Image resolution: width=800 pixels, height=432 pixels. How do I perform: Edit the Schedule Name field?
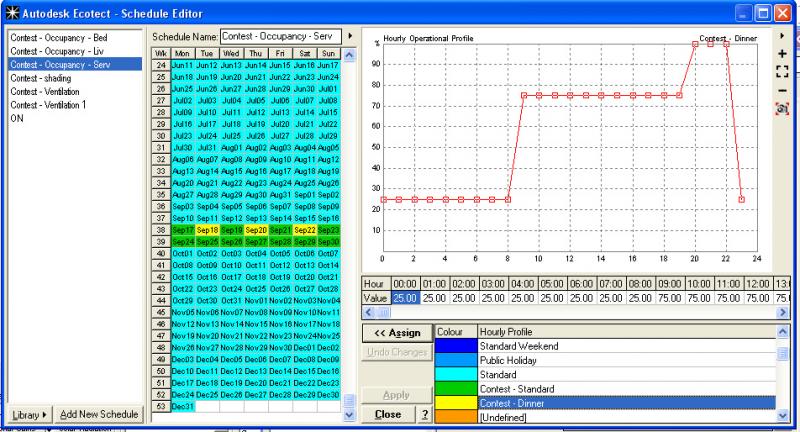coord(281,36)
